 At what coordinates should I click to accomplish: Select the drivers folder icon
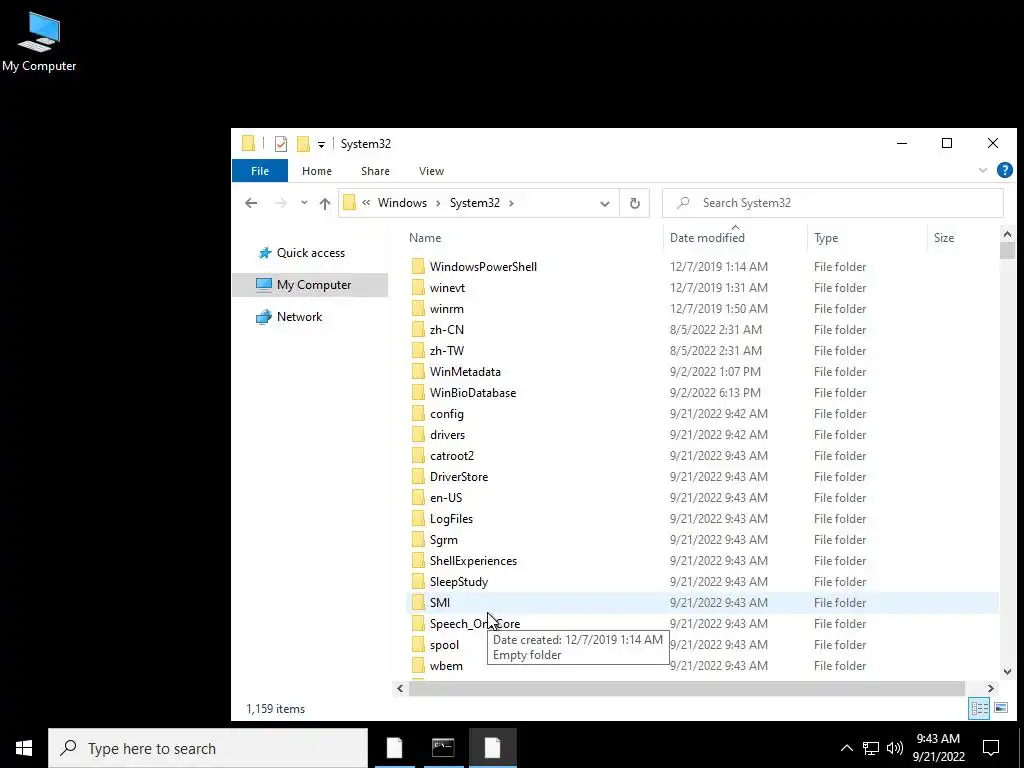418,434
